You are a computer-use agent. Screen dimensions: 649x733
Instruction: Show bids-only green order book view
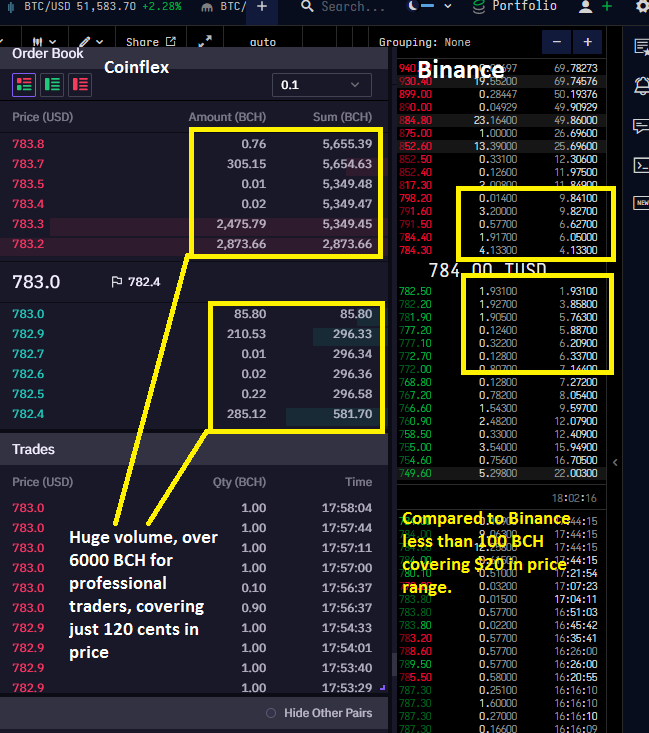tap(52, 85)
